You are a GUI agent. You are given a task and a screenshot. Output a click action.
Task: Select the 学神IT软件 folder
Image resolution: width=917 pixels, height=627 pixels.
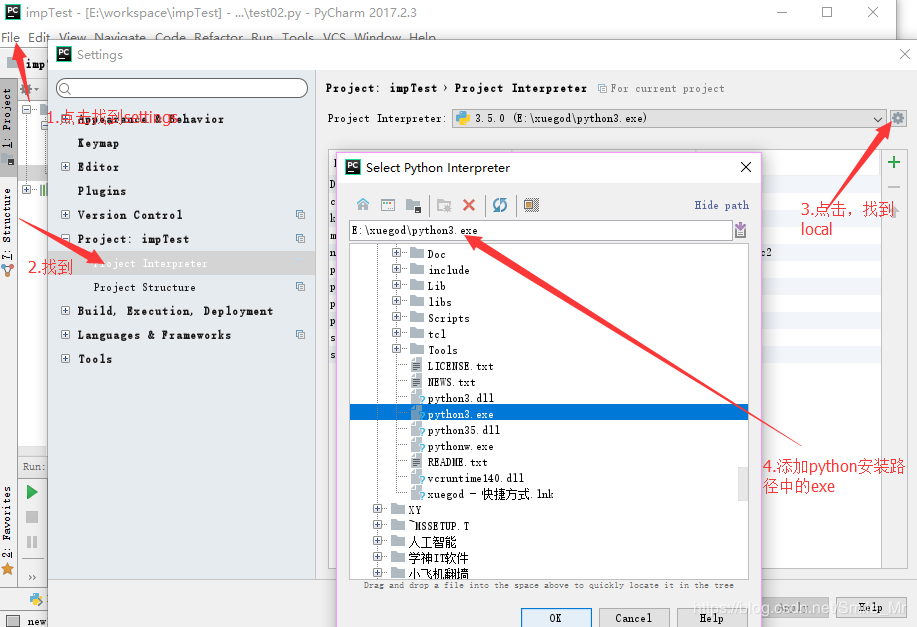tap(438, 558)
